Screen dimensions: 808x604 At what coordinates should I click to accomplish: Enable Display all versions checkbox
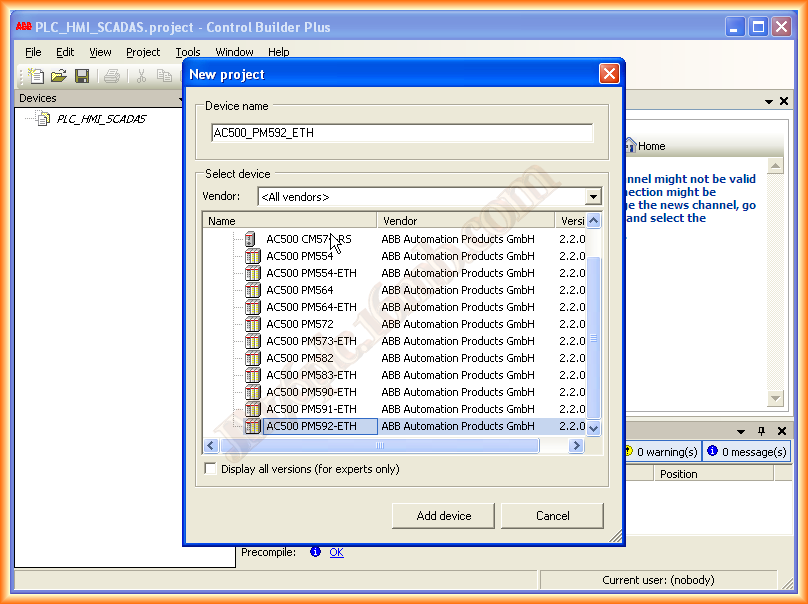(210, 468)
